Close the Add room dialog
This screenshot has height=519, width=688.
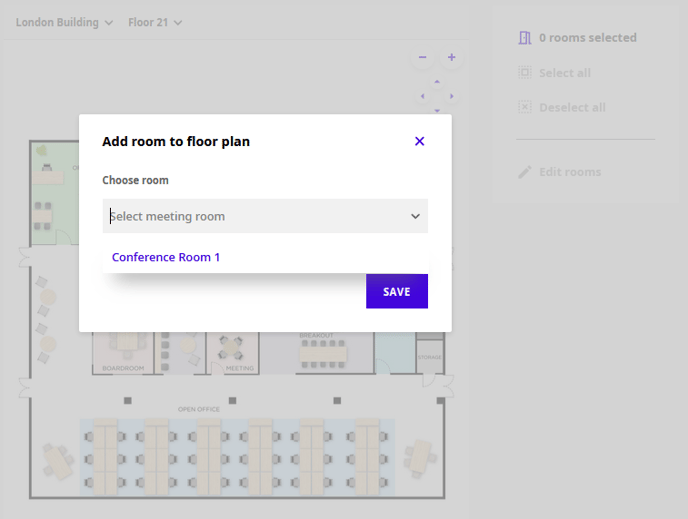pyautogui.click(x=419, y=141)
